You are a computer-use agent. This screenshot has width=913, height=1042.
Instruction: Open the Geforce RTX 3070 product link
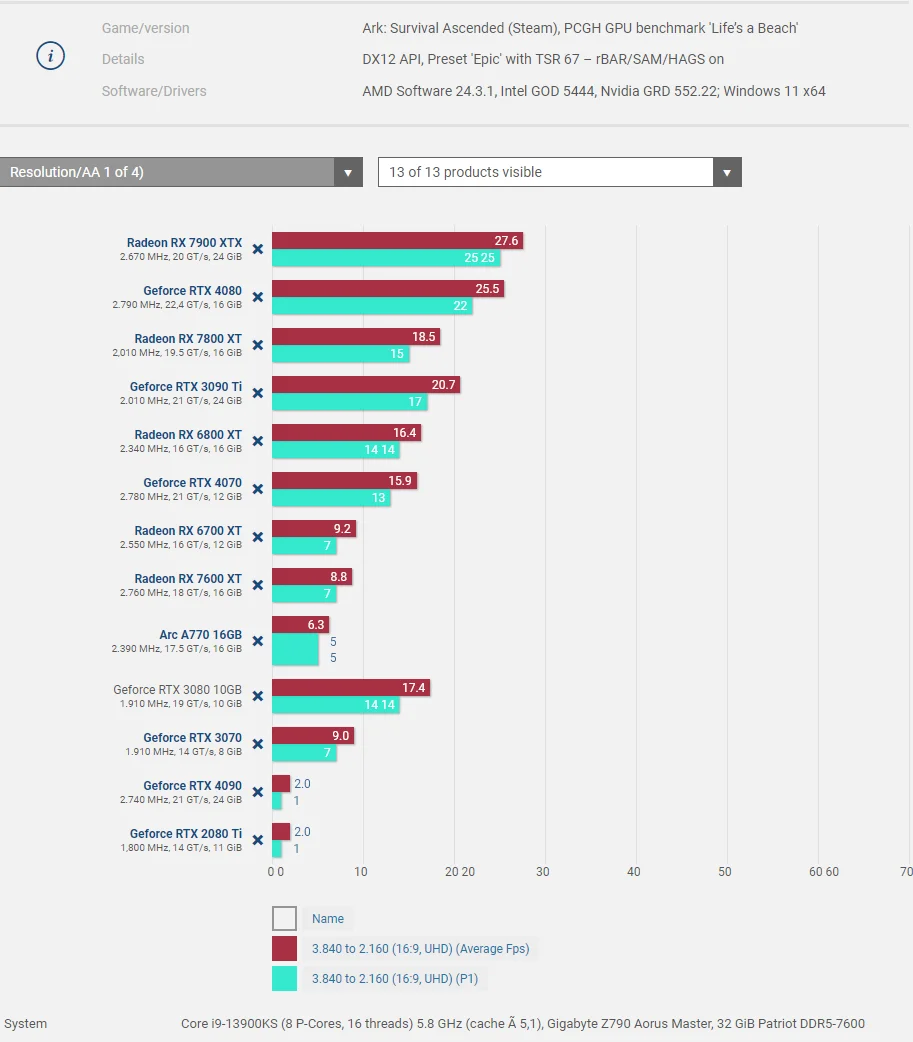click(x=193, y=738)
